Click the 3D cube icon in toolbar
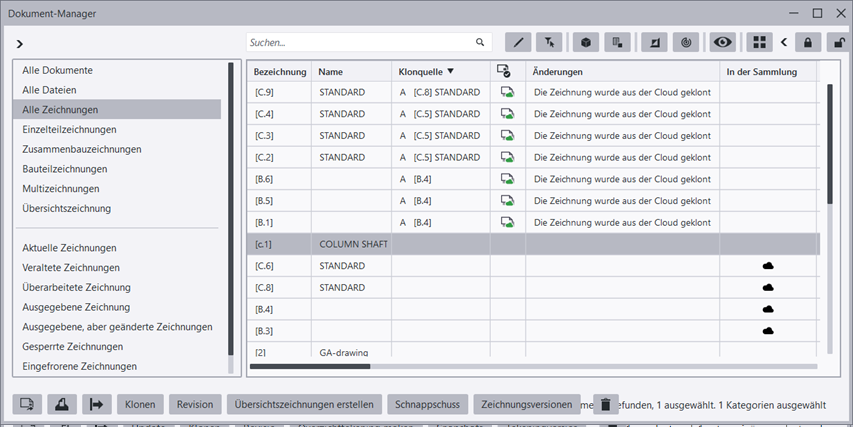The height and width of the screenshot is (427, 853). 586,43
